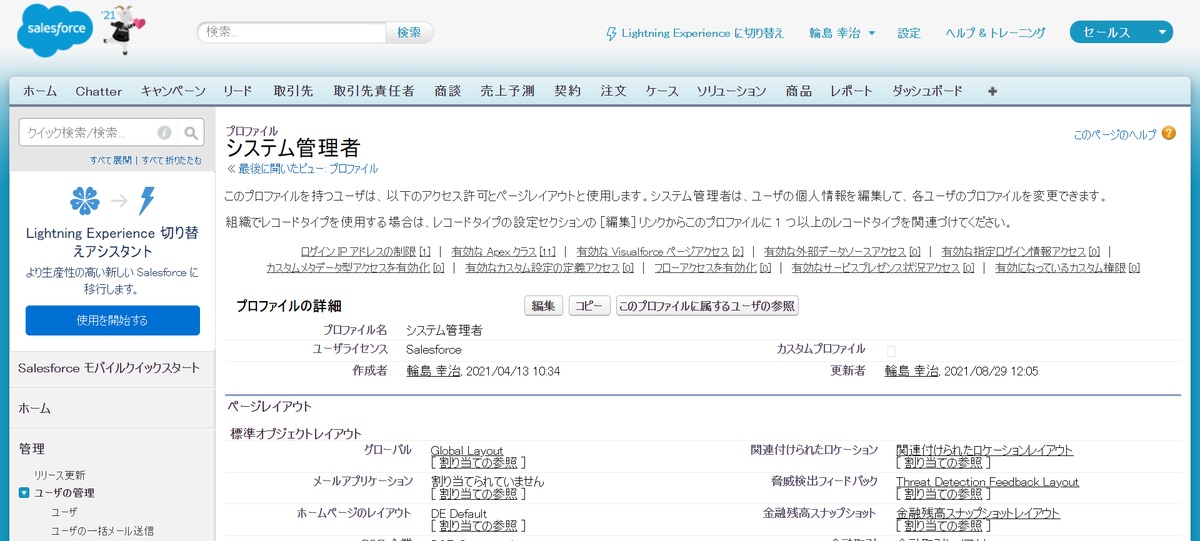
Task: Open ヘルプ & トレーニング link
Action: click(996, 33)
